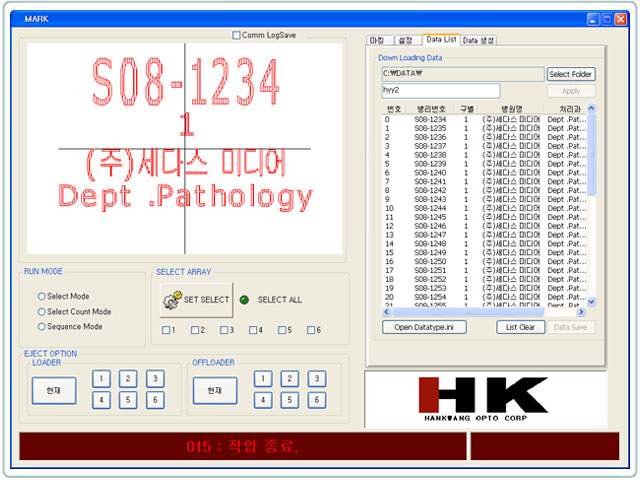
Task: Minimize the MARK window
Action: [x=593, y=19]
